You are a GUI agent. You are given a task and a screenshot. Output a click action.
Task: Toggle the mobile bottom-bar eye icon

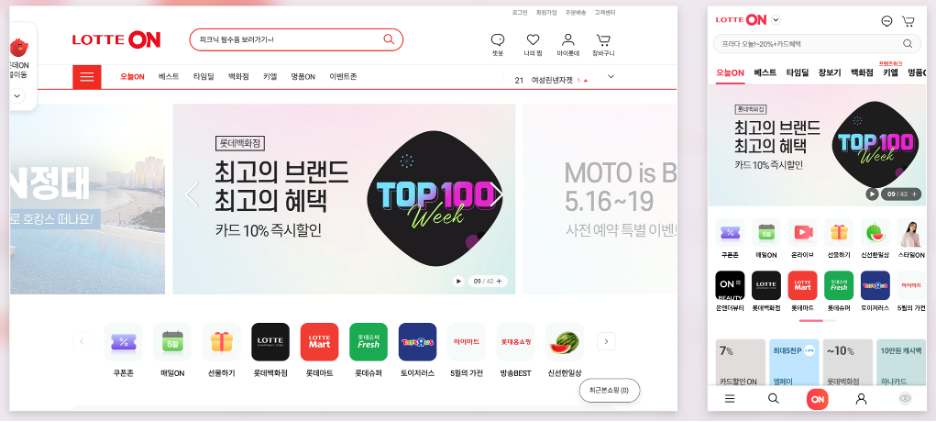[905, 399]
